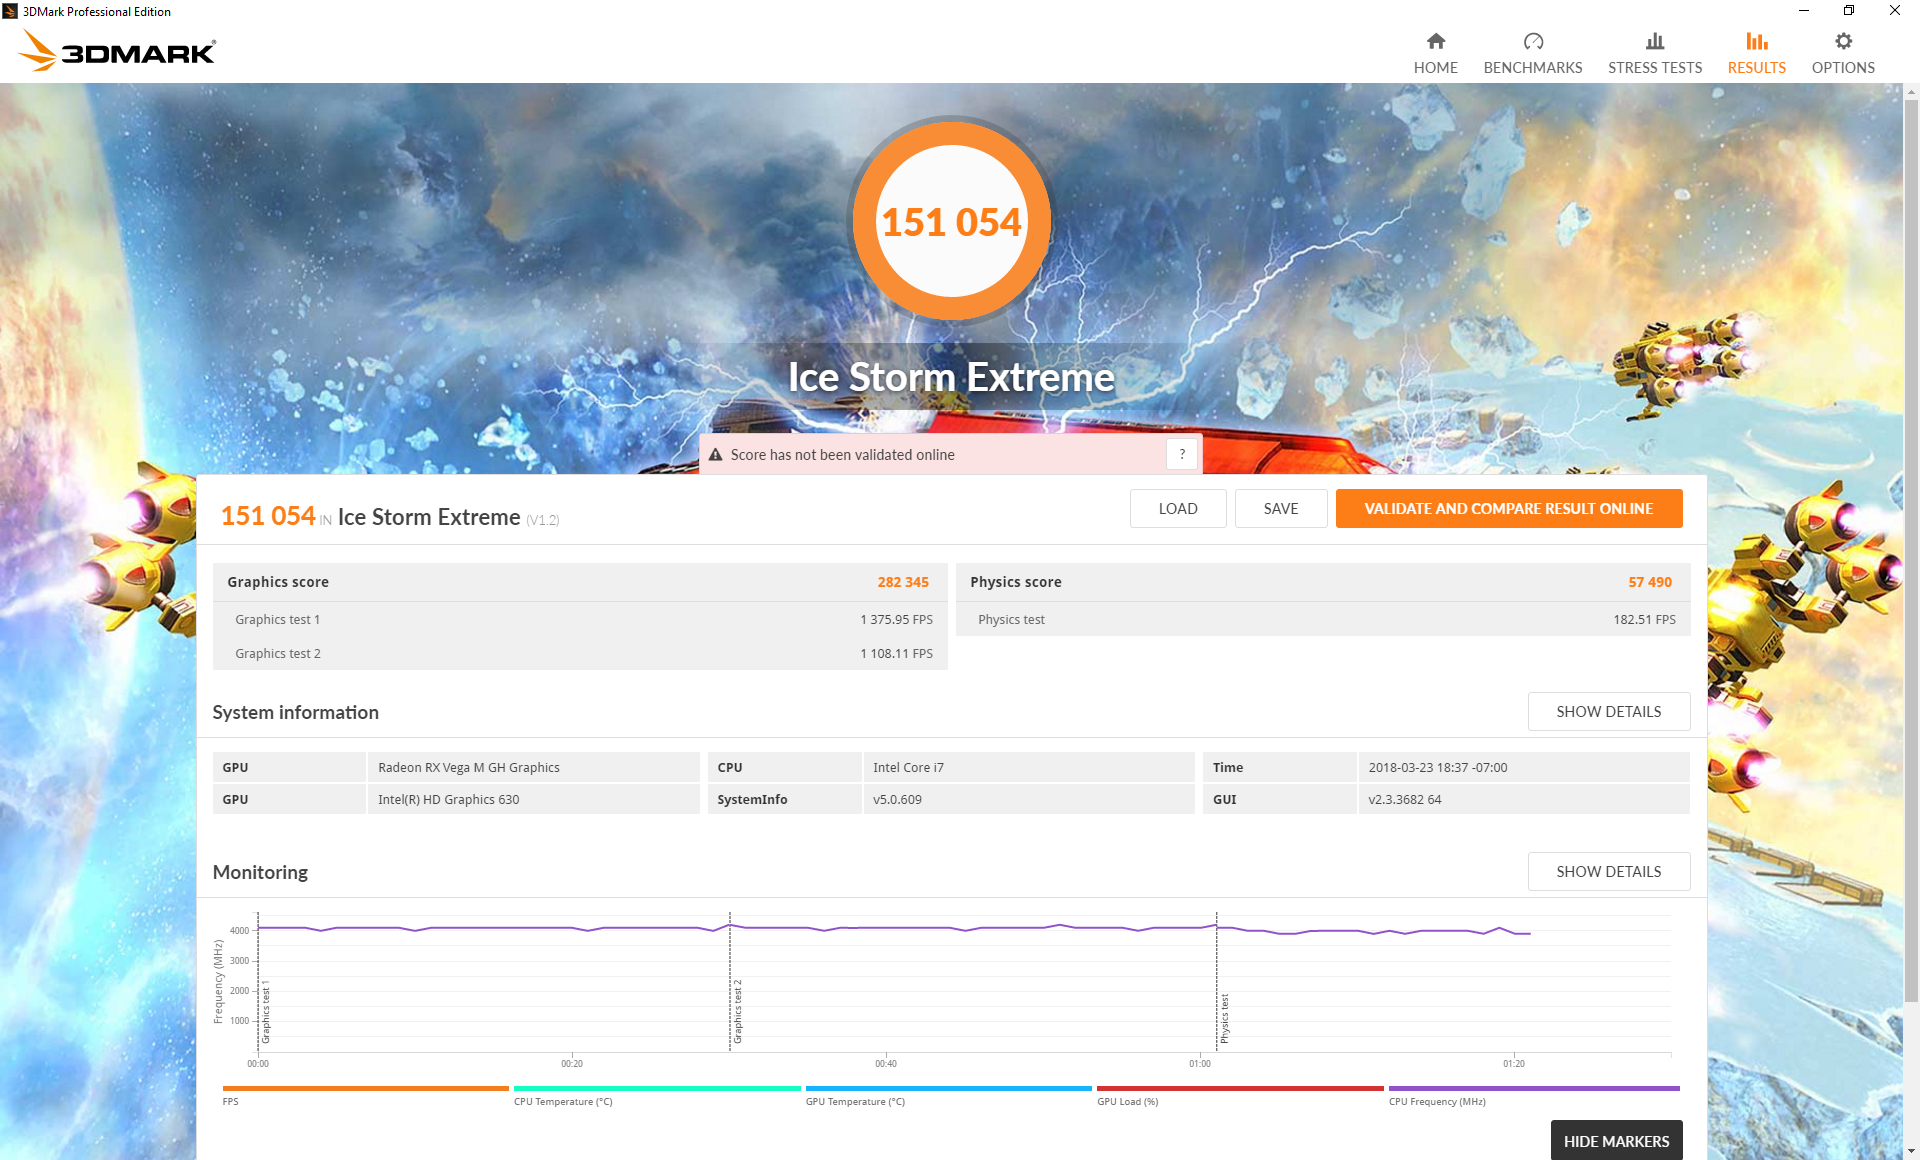The height and width of the screenshot is (1160, 1920).
Task: Click the Physics score label
Action: [1016, 582]
